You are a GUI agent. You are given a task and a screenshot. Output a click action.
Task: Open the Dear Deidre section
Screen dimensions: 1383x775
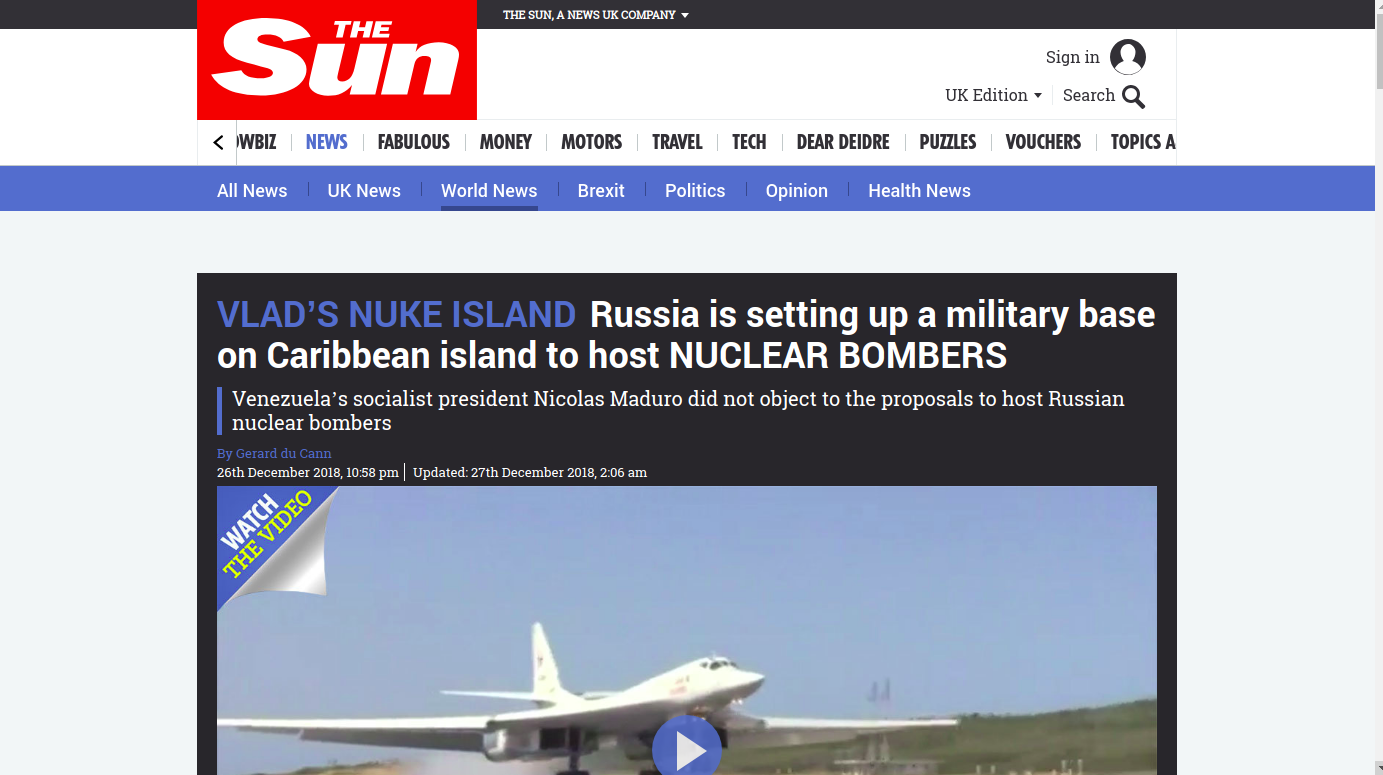(x=843, y=142)
